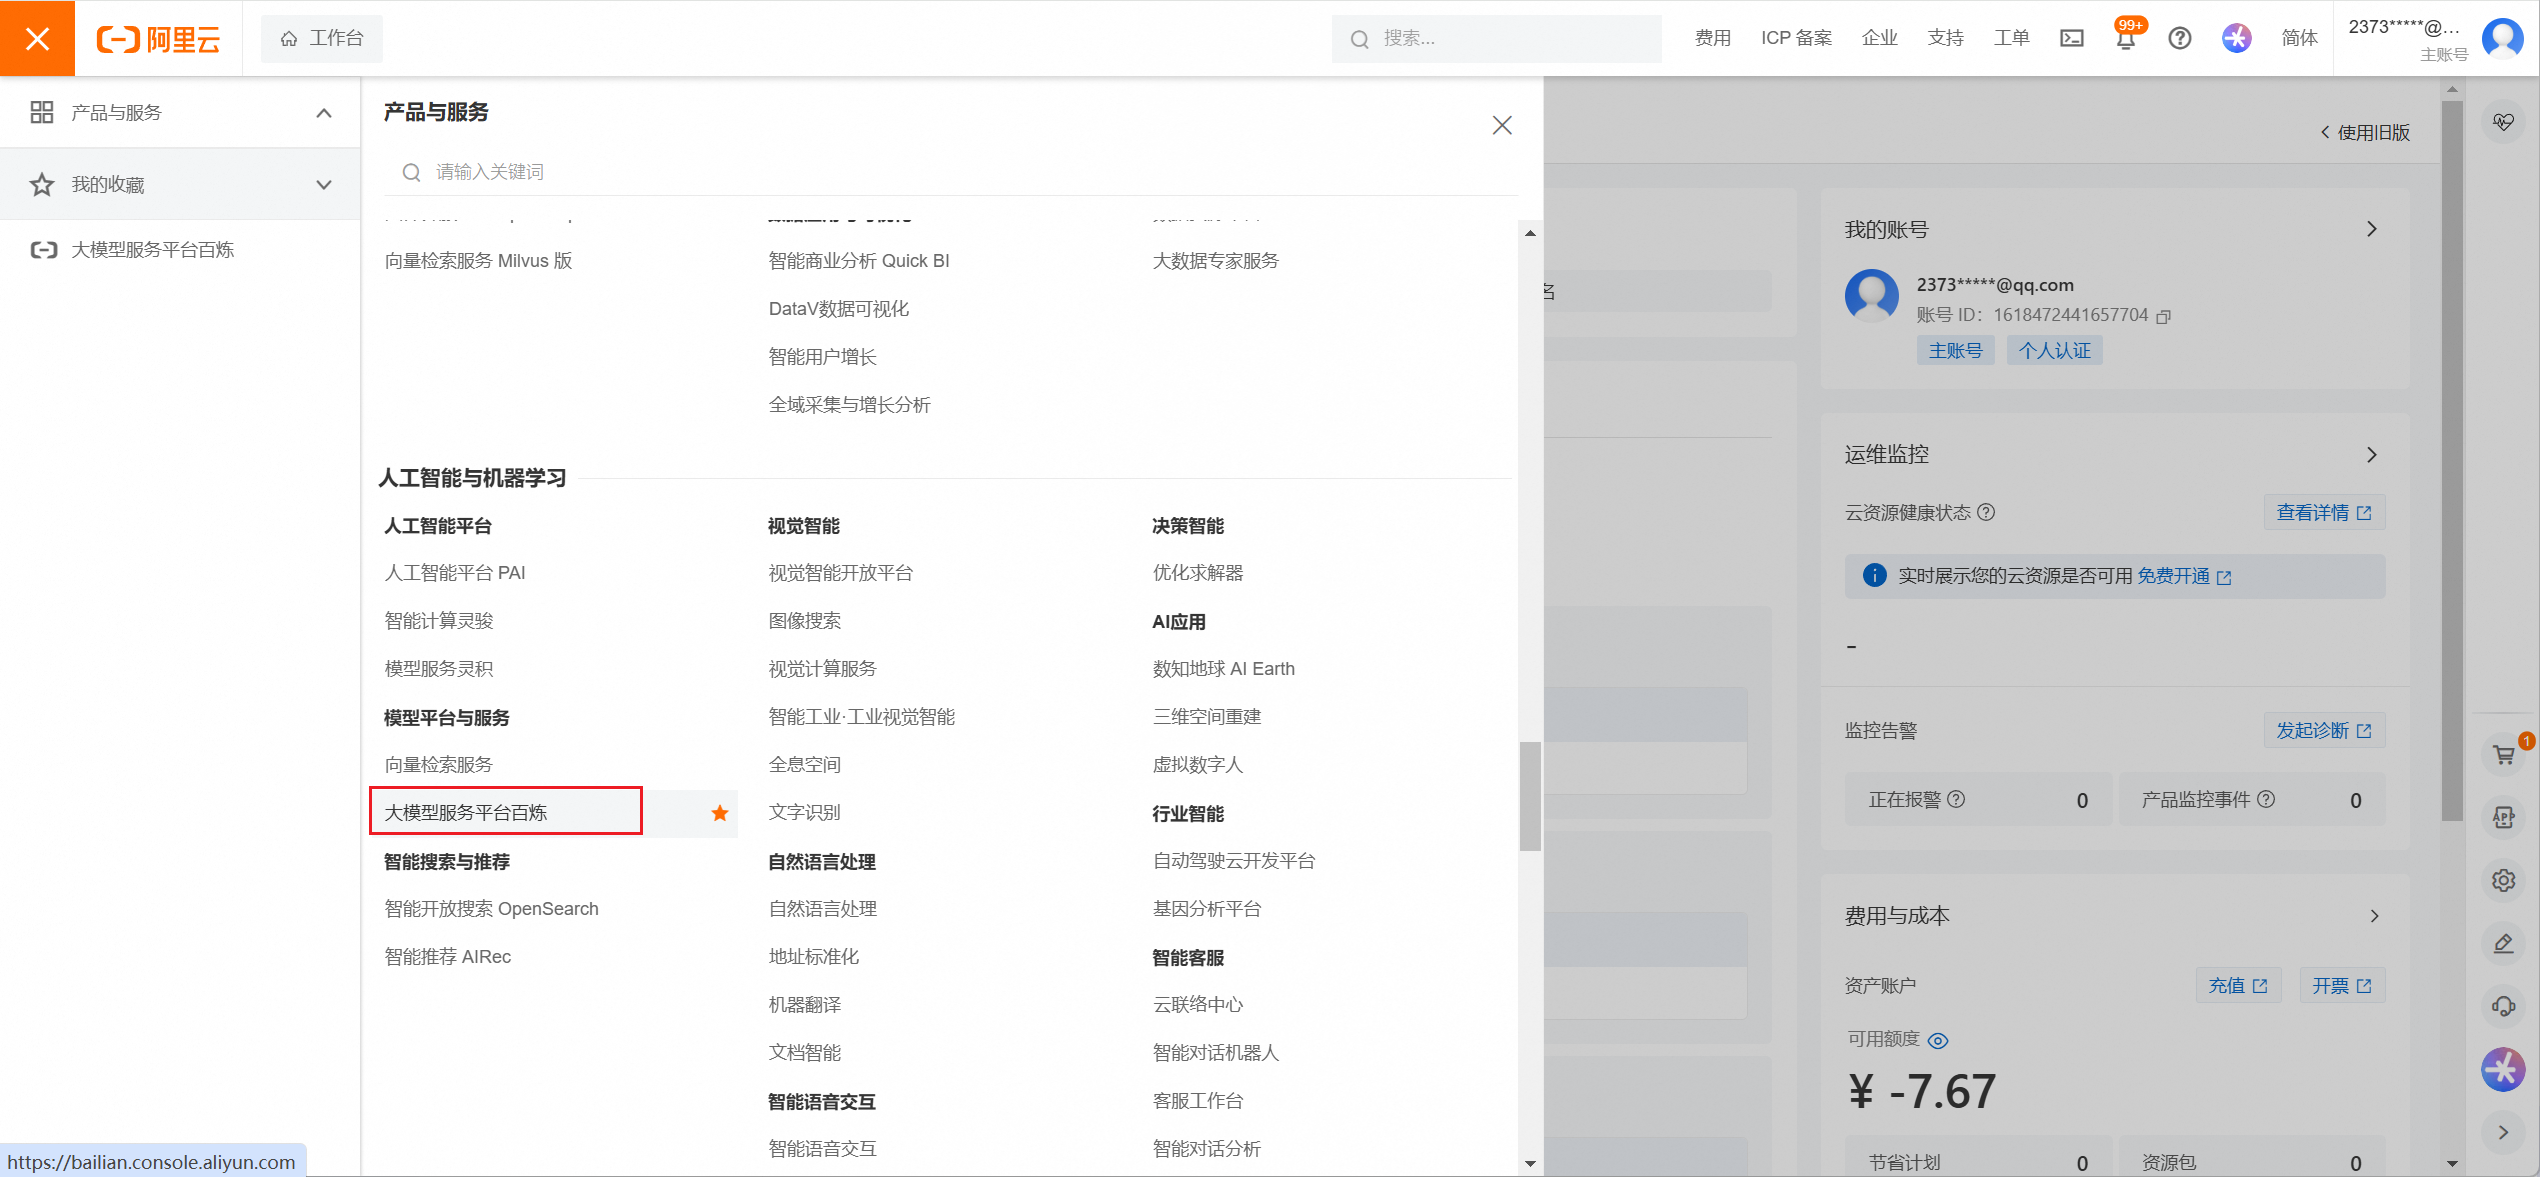The width and height of the screenshot is (2540, 1177).
Task: Open the 费用 menu
Action: 1713,38
